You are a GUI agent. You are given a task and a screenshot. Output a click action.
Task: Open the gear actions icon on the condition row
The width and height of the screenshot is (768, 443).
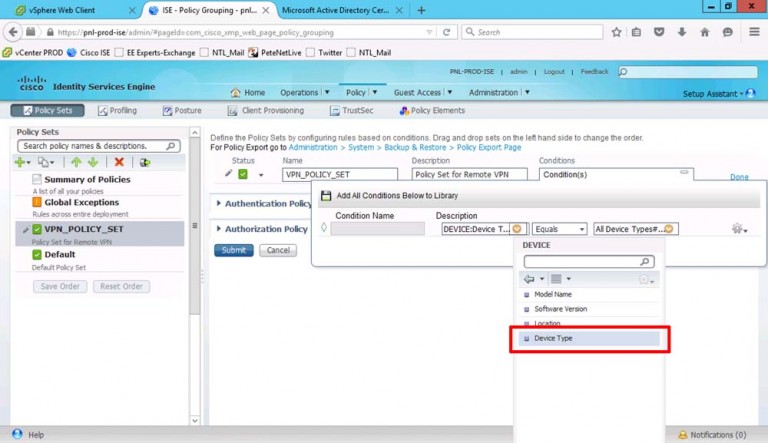737,228
